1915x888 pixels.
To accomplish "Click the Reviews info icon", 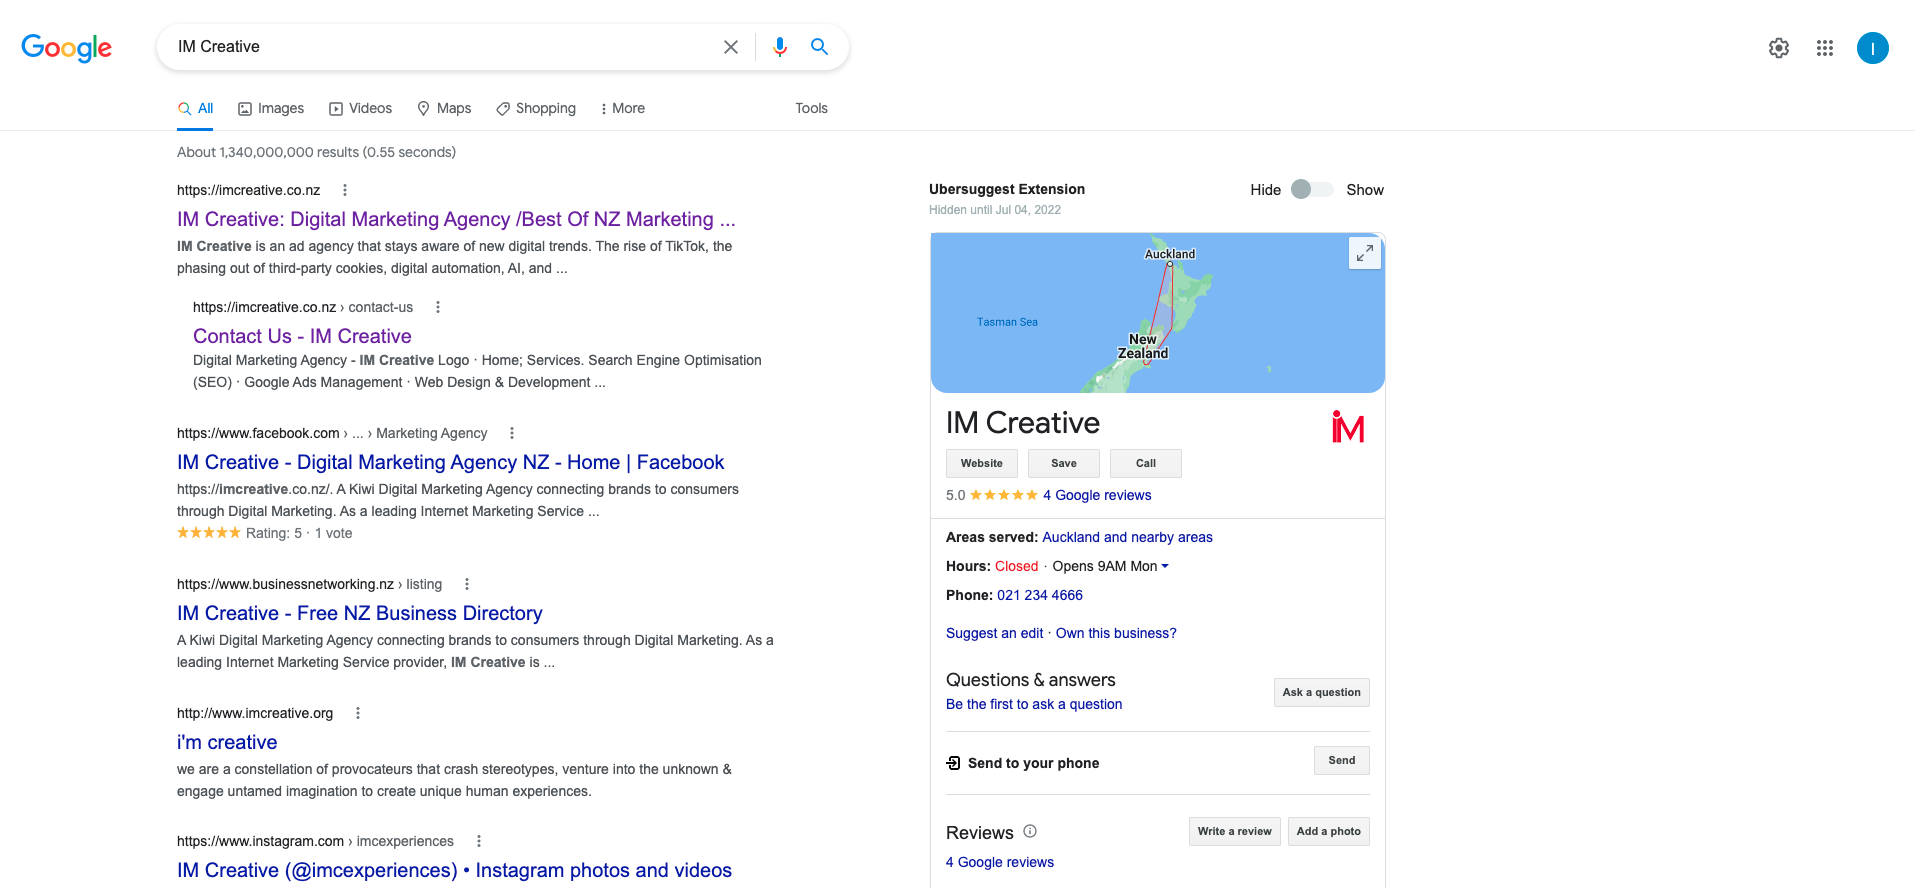I will [x=1030, y=831].
